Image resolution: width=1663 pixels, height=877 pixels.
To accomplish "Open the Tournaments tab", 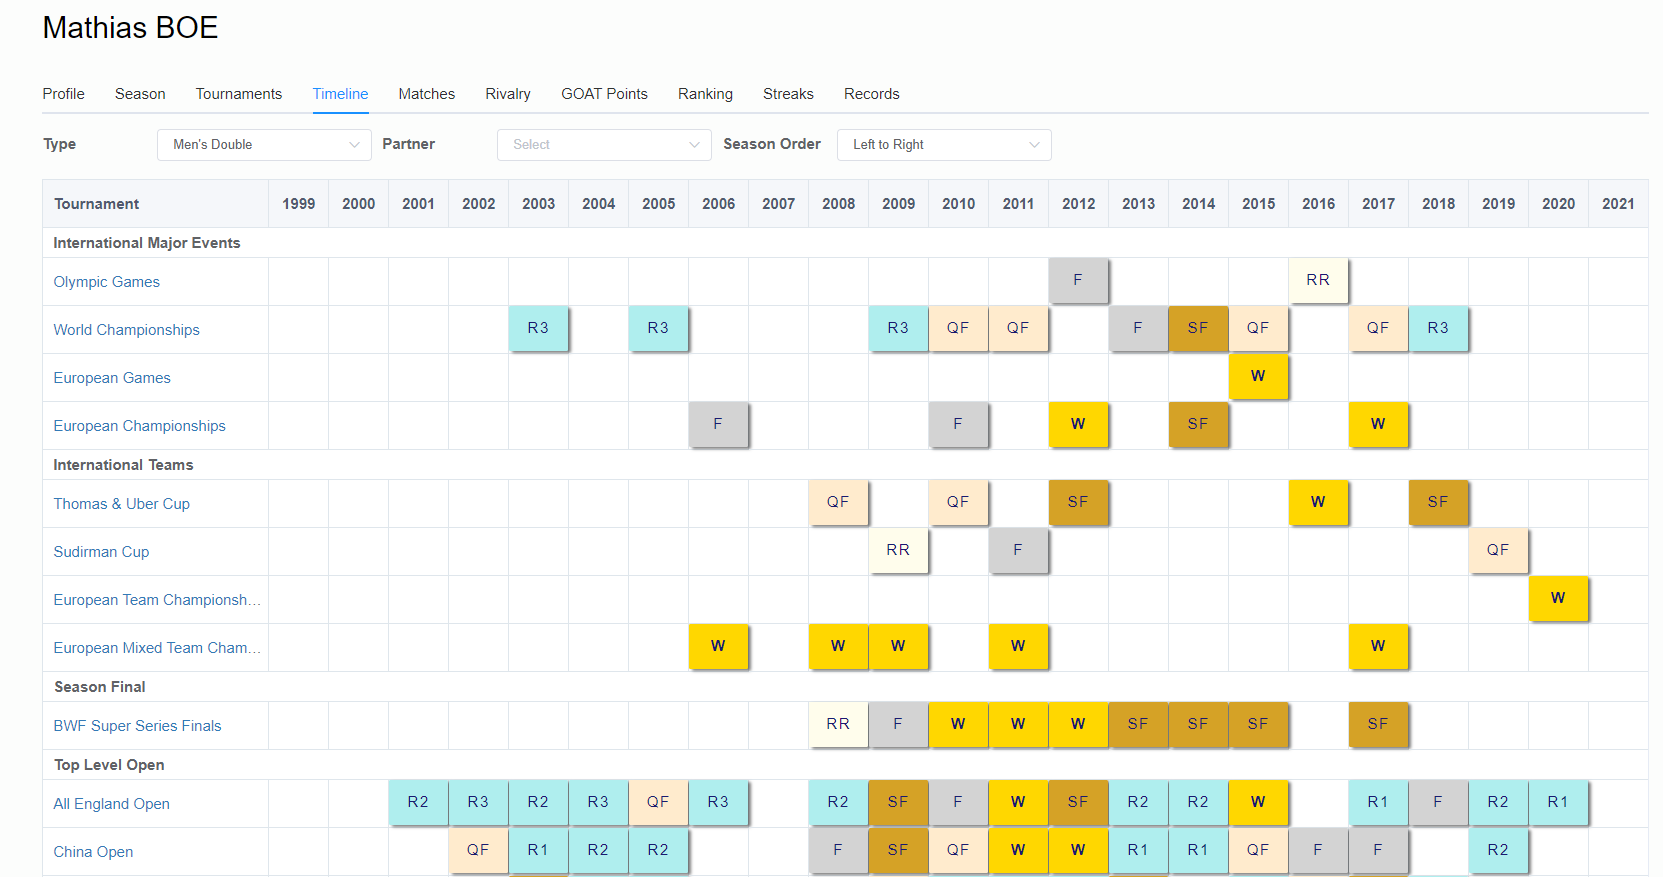I will [x=238, y=94].
